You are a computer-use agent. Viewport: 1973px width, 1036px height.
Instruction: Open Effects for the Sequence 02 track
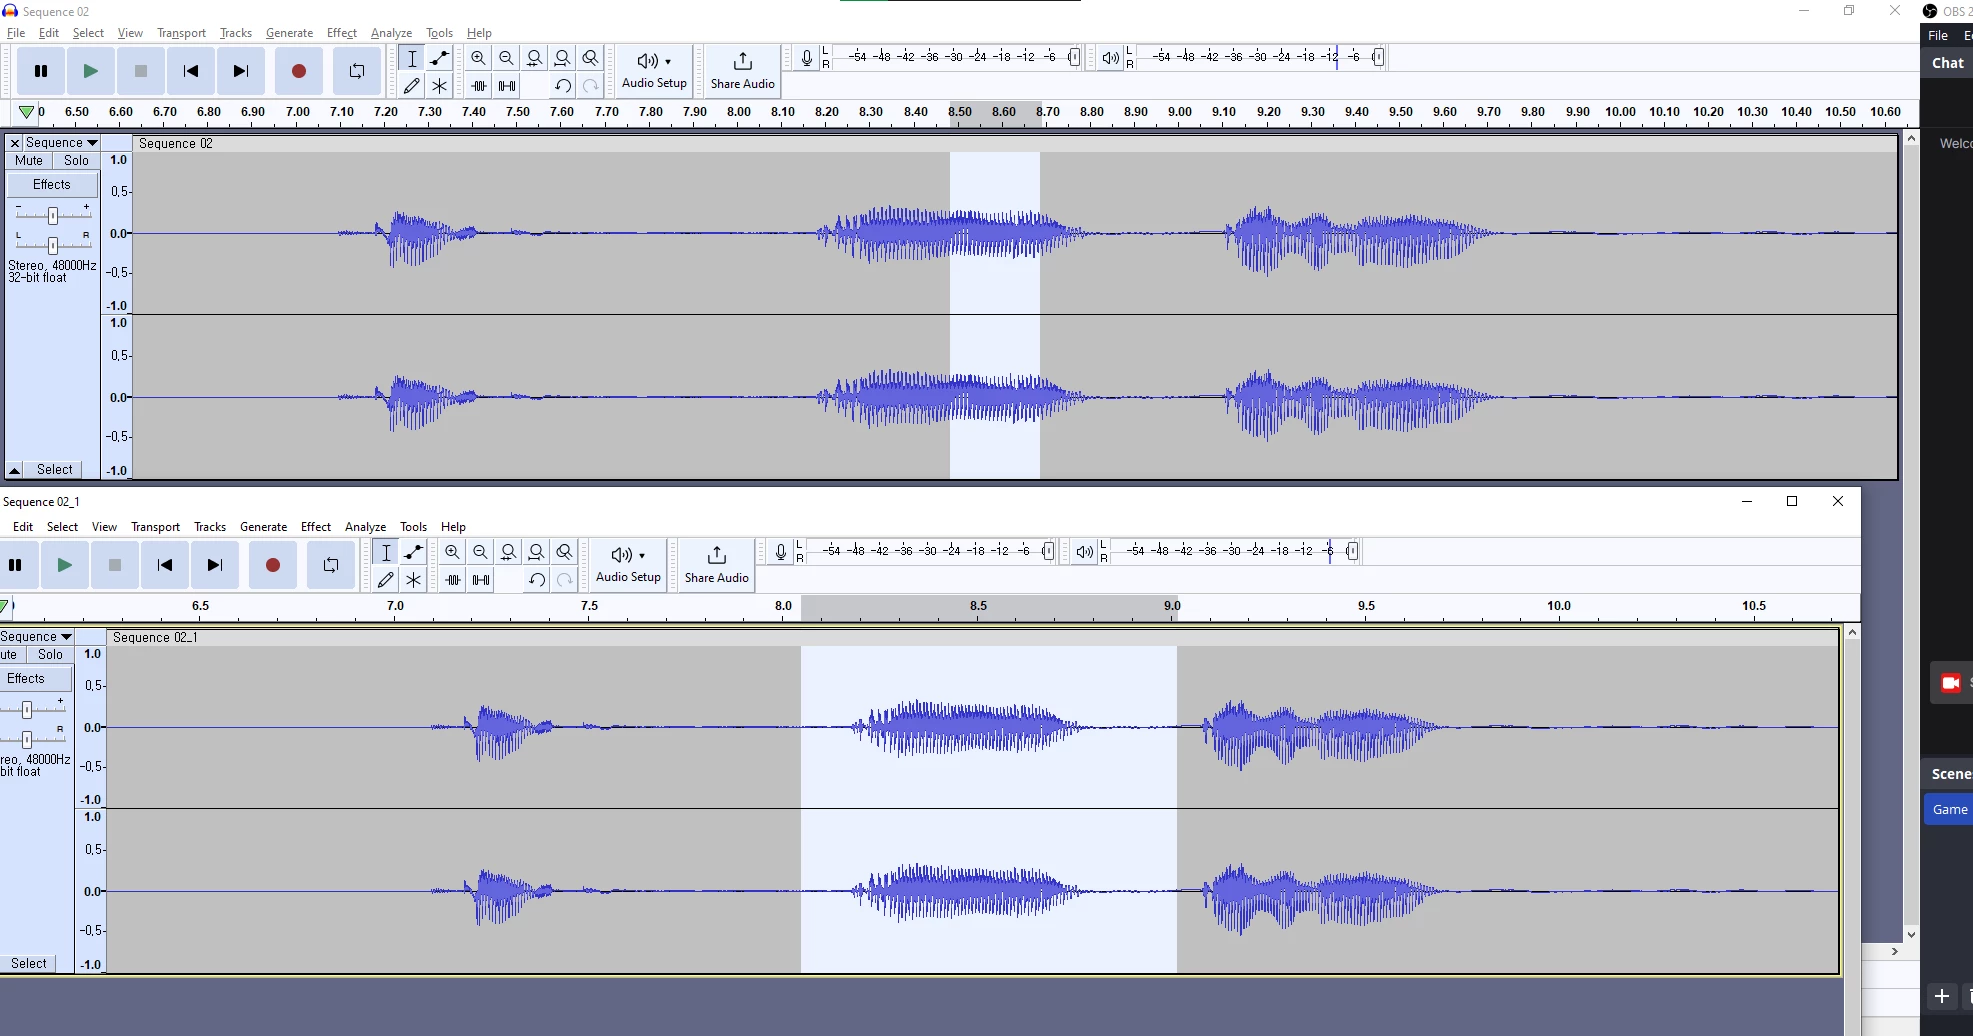[x=52, y=184]
